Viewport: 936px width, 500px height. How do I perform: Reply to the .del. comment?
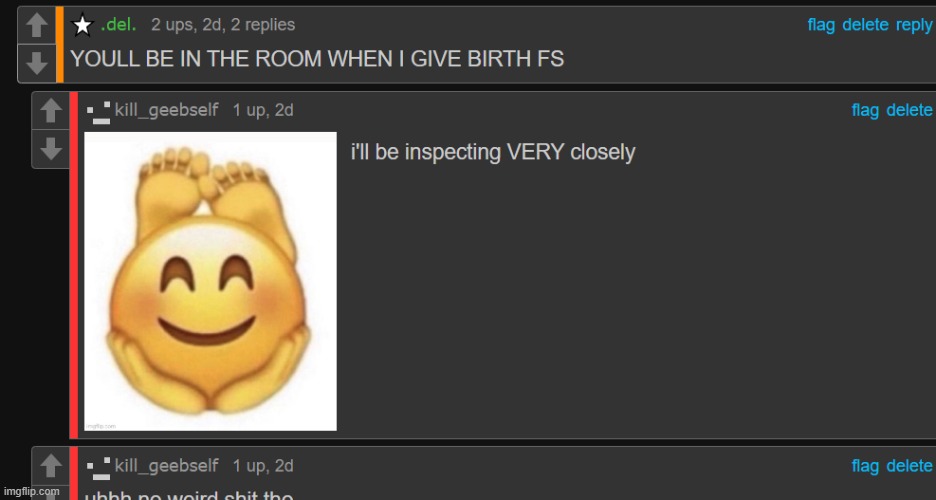click(913, 25)
